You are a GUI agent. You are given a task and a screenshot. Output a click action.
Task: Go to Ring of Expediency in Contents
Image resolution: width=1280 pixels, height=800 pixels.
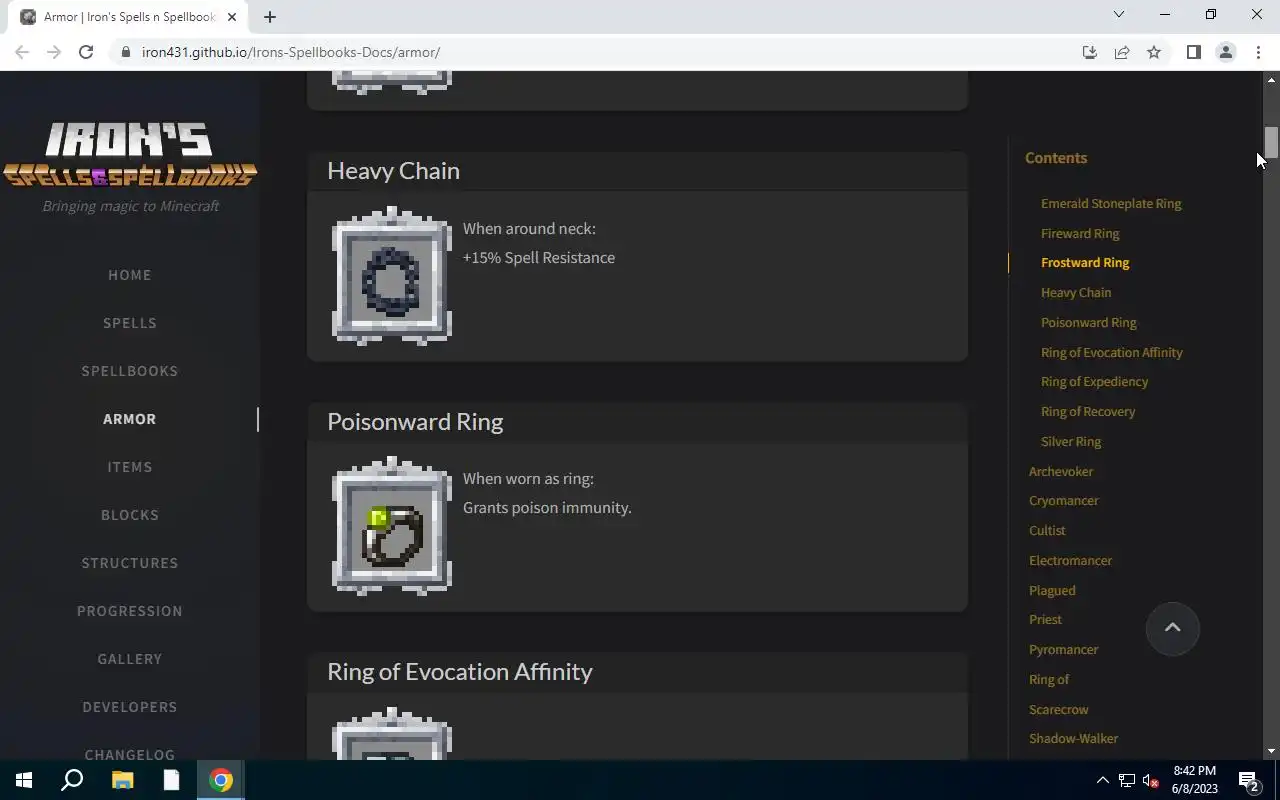[x=1094, y=382]
